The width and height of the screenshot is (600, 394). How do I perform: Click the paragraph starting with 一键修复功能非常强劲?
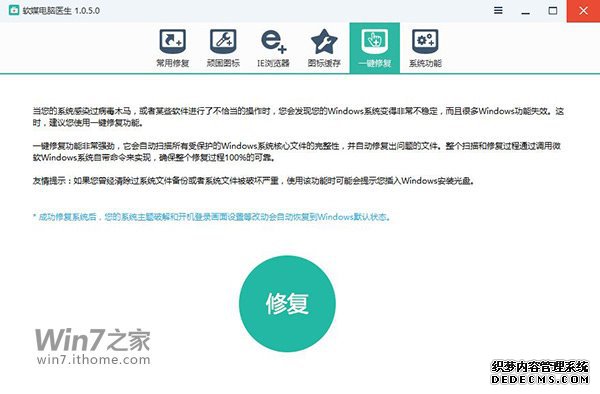297,151
